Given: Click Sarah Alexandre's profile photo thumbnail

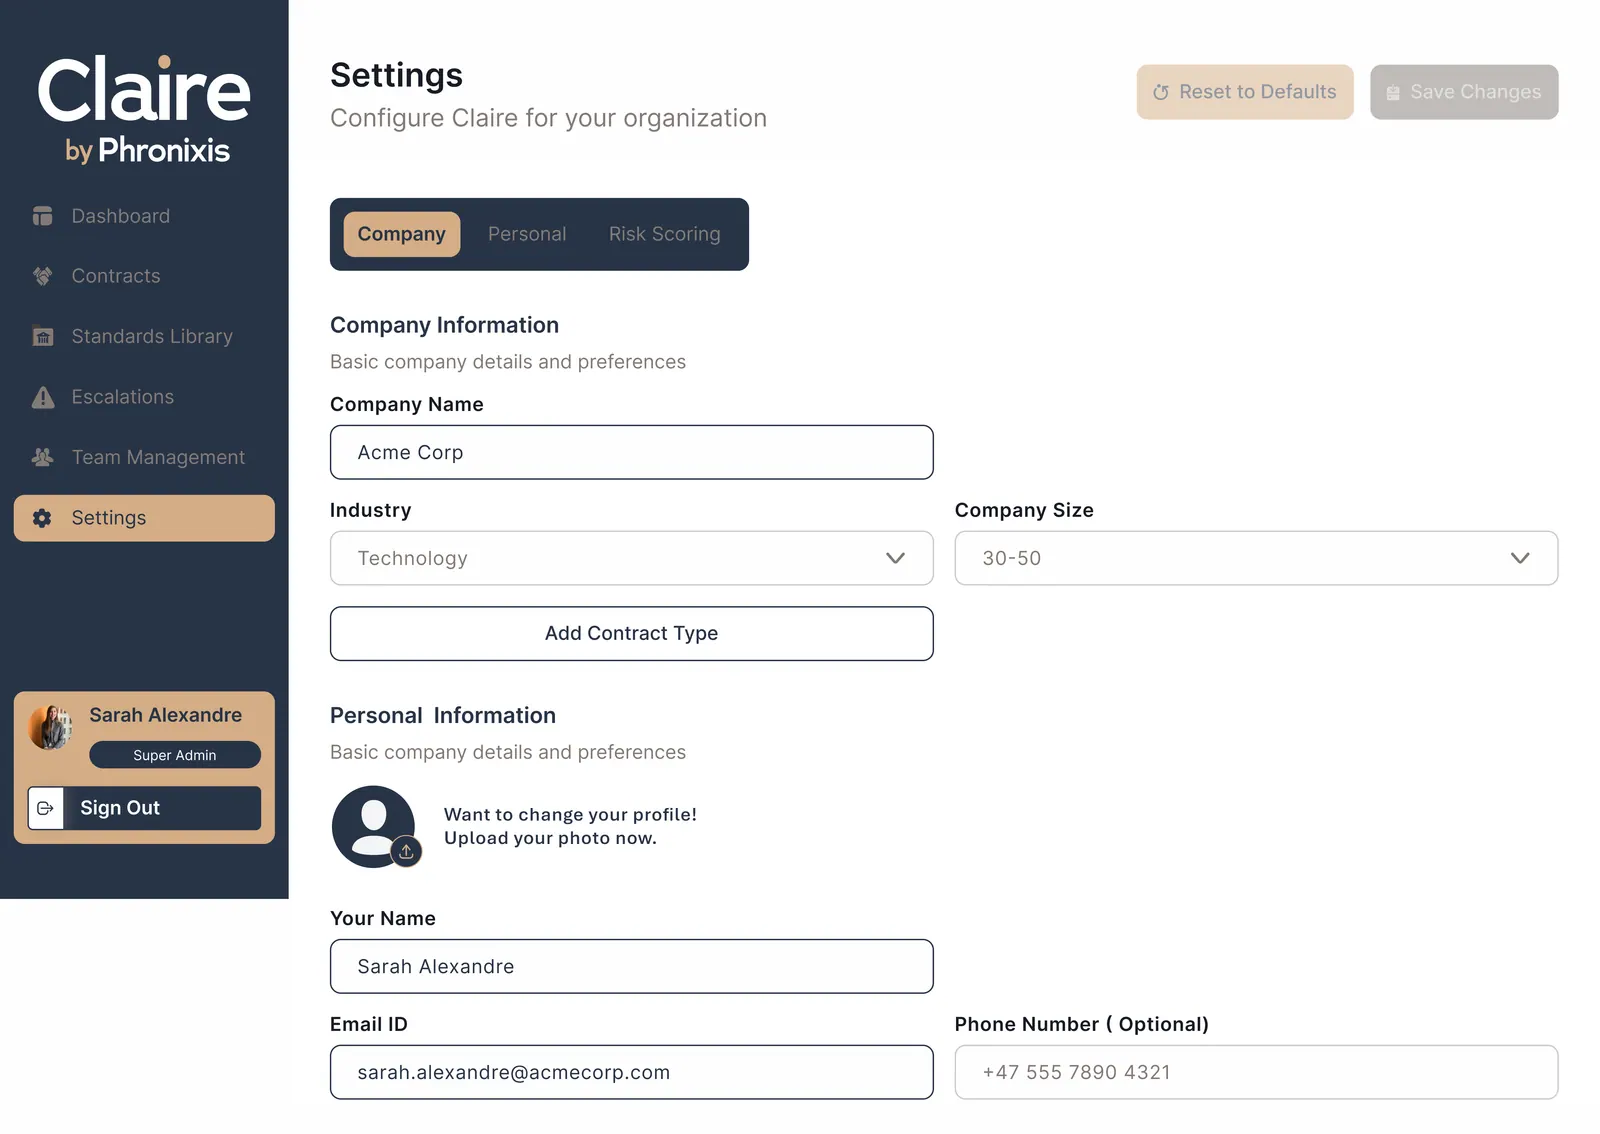Looking at the screenshot, I should 50,727.
